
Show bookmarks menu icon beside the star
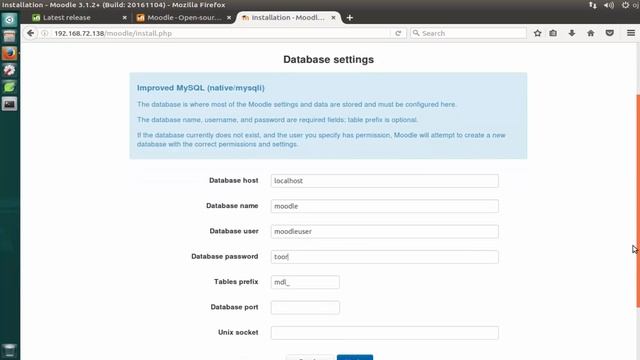pos(553,33)
